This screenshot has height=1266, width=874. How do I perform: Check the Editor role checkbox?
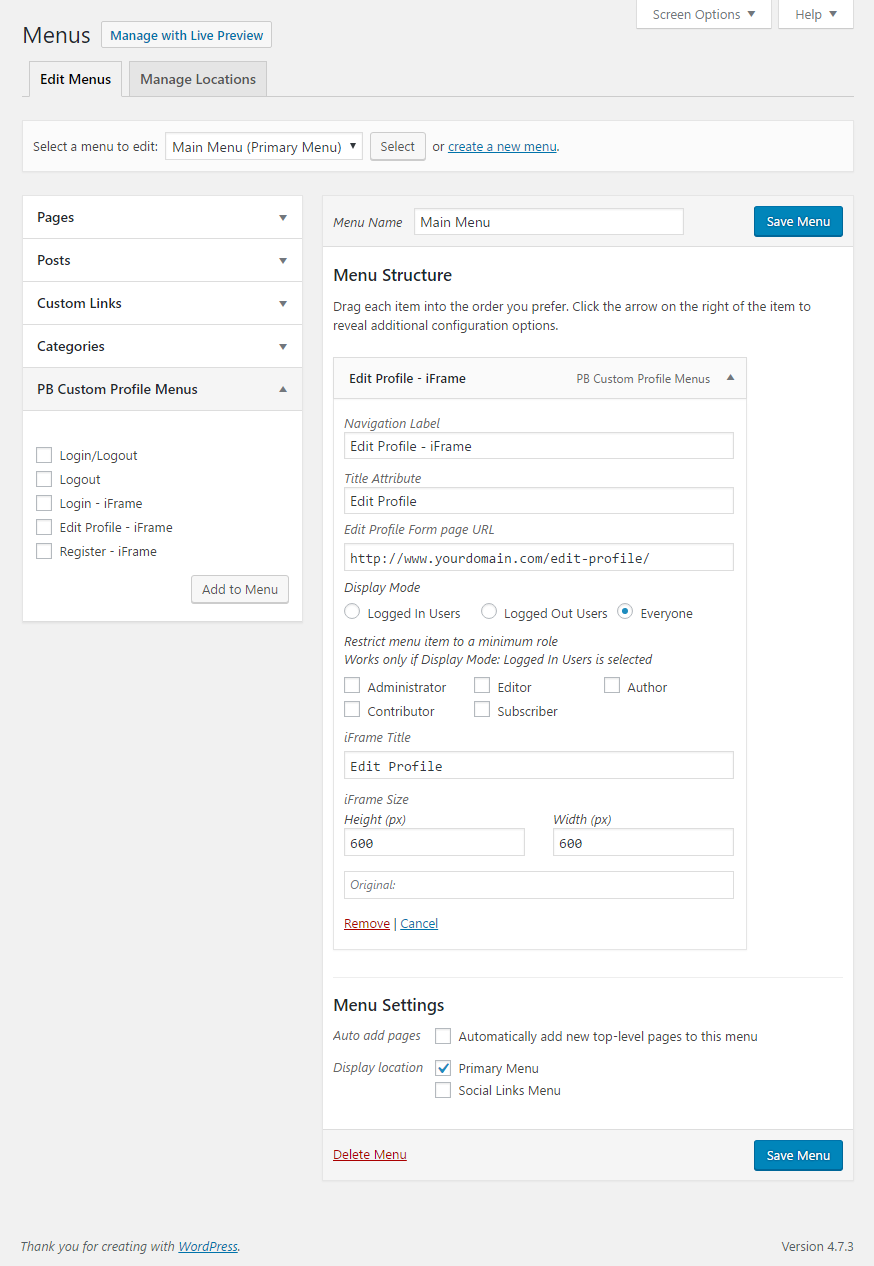coord(482,685)
